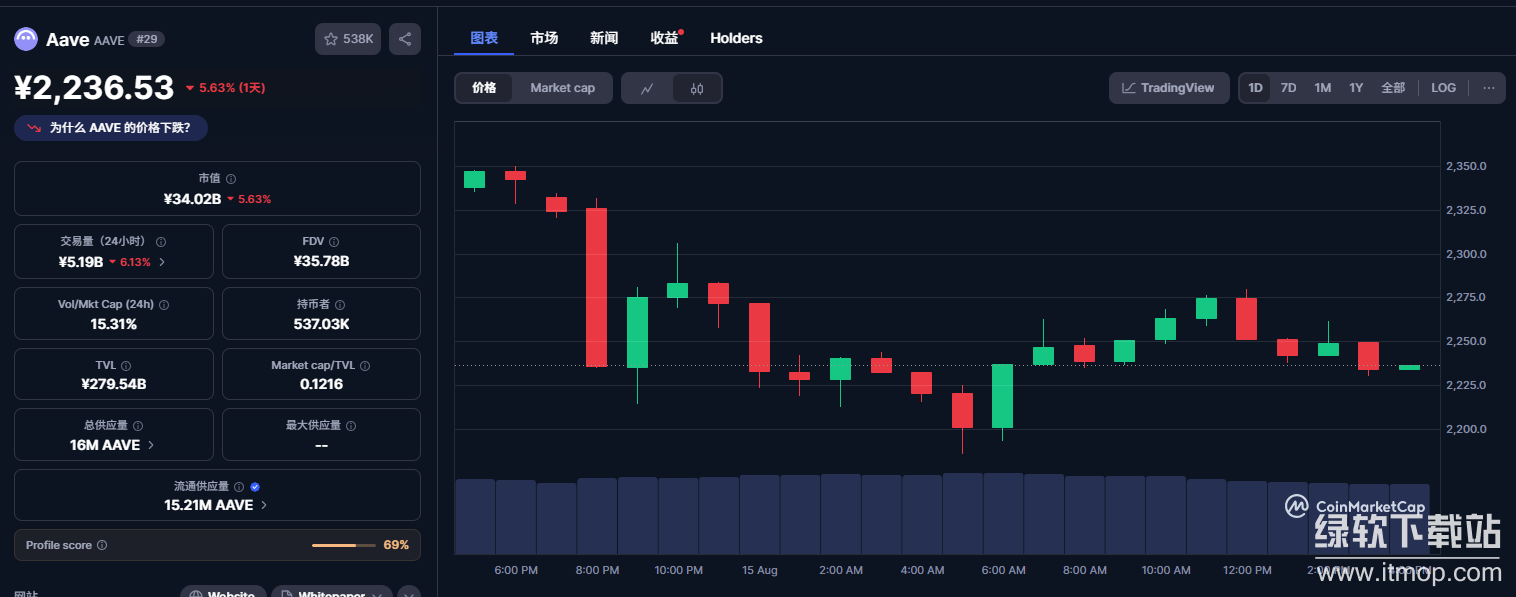Expand the 16M AAVE total supply details
The width and height of the screenshot is (1516, 597).
click(x=112, y=445)
